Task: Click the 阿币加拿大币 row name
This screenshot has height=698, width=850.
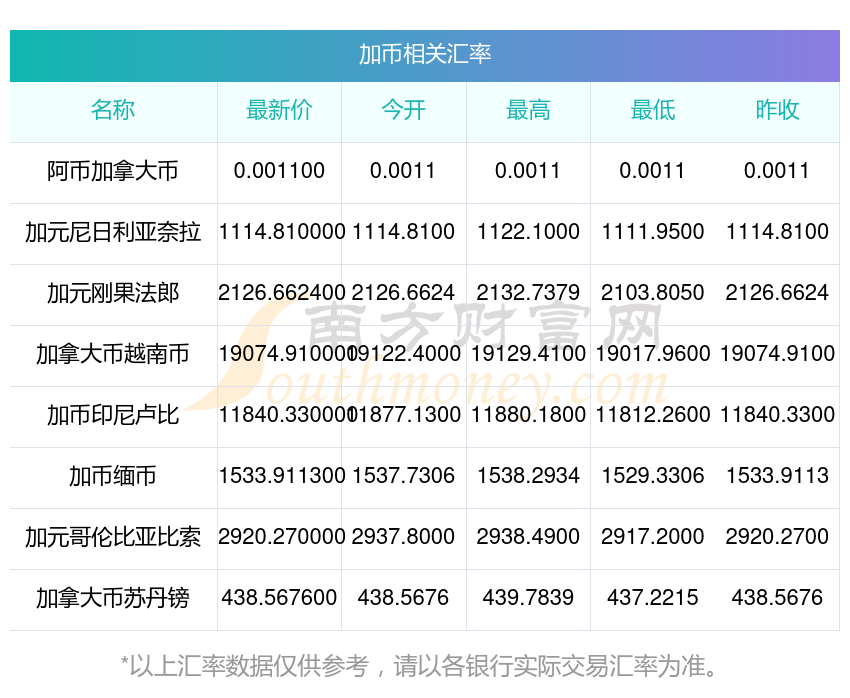Action: pyautogui.click(x=113, y=171)
